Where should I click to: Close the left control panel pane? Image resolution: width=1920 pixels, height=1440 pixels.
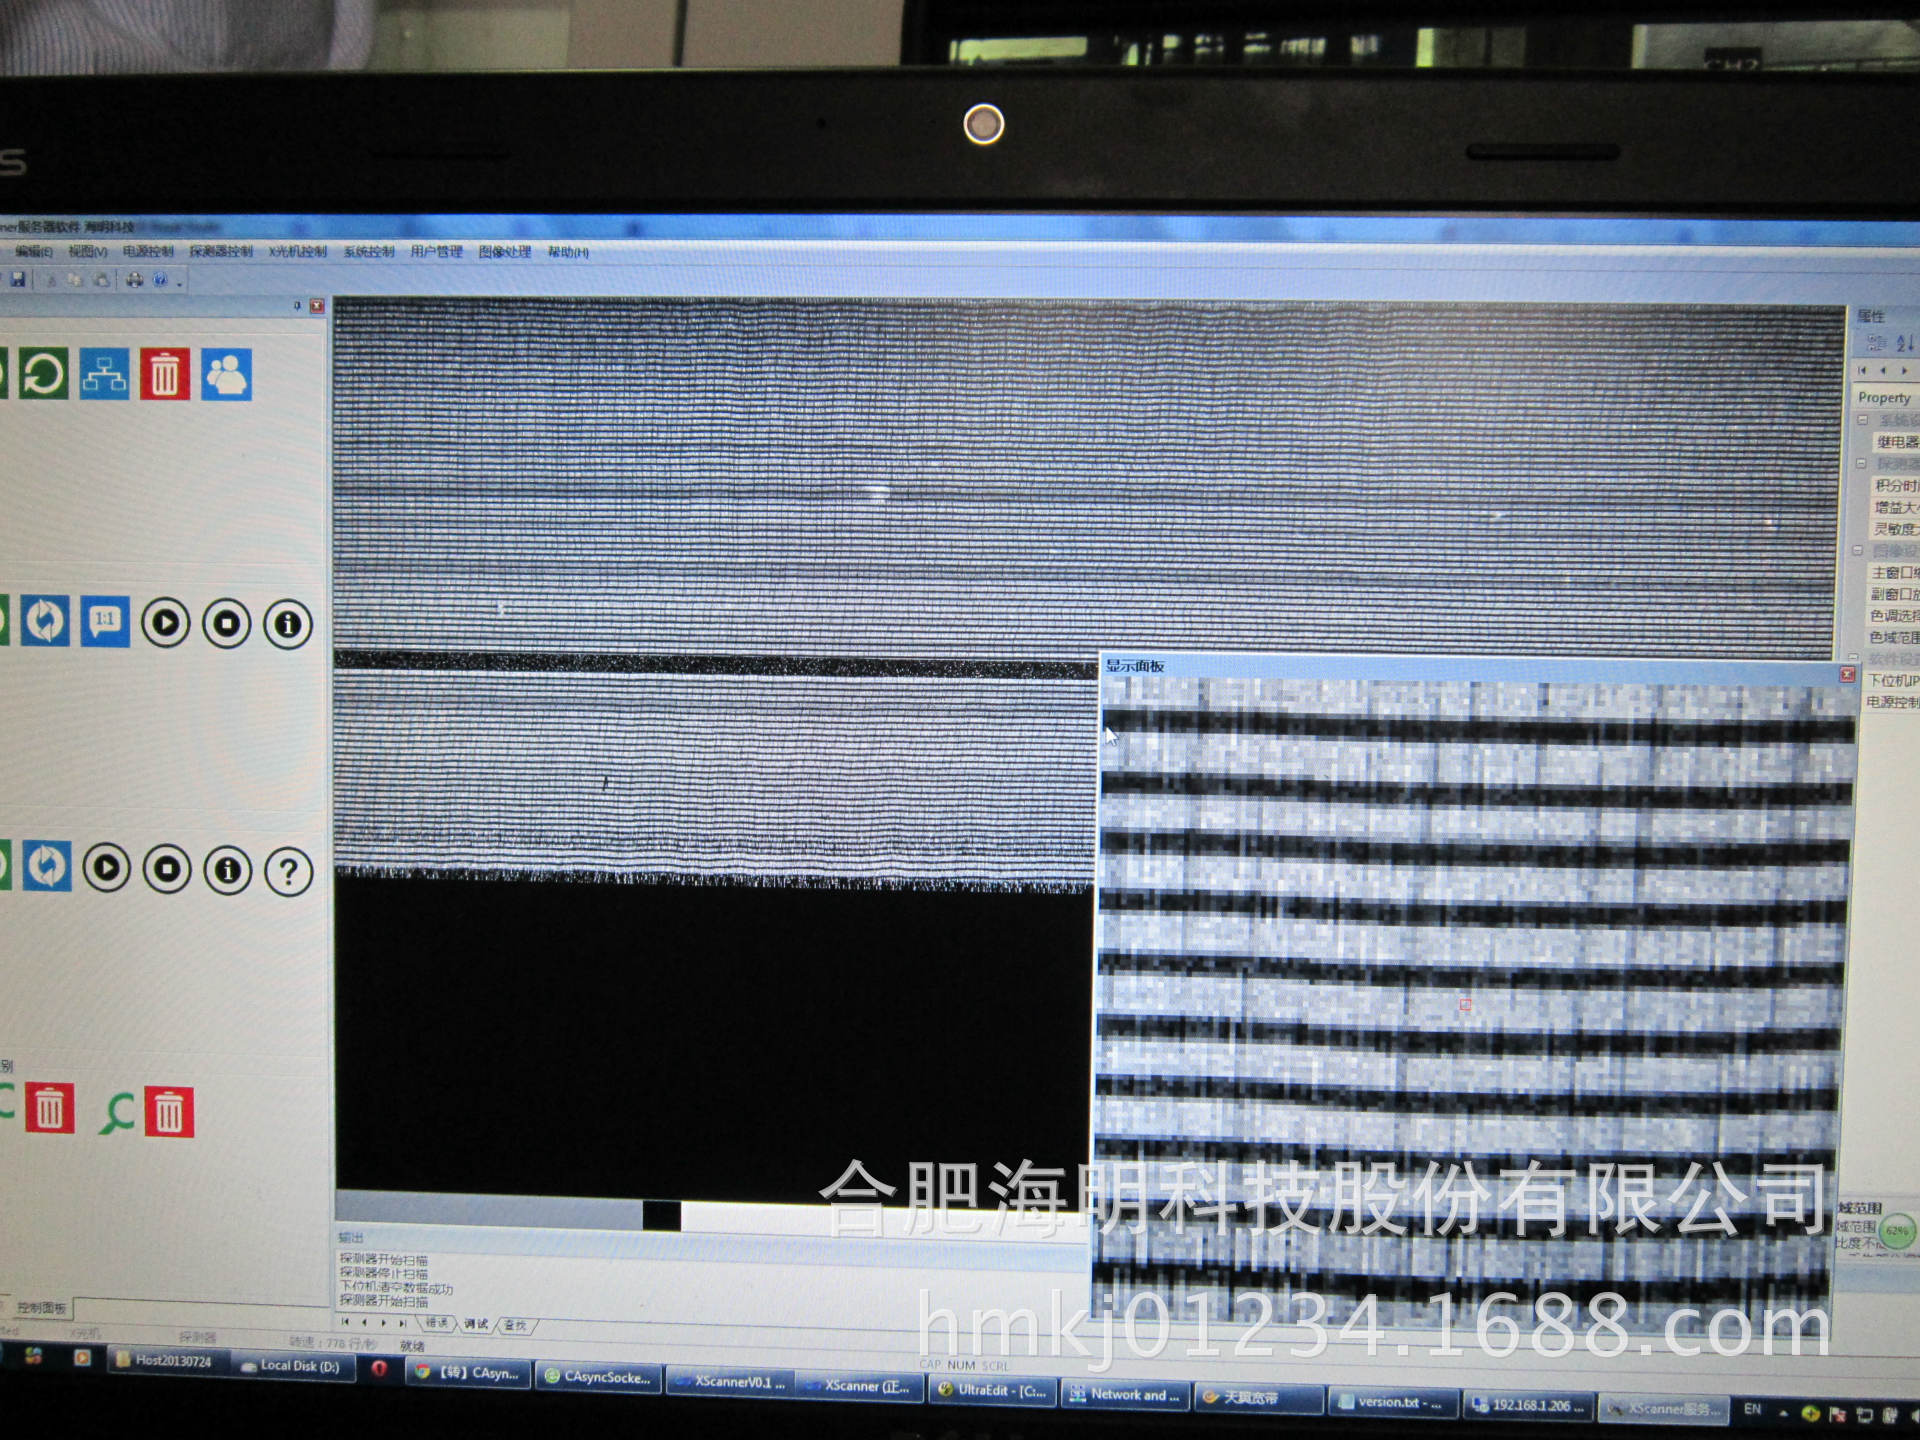[317, 306]
